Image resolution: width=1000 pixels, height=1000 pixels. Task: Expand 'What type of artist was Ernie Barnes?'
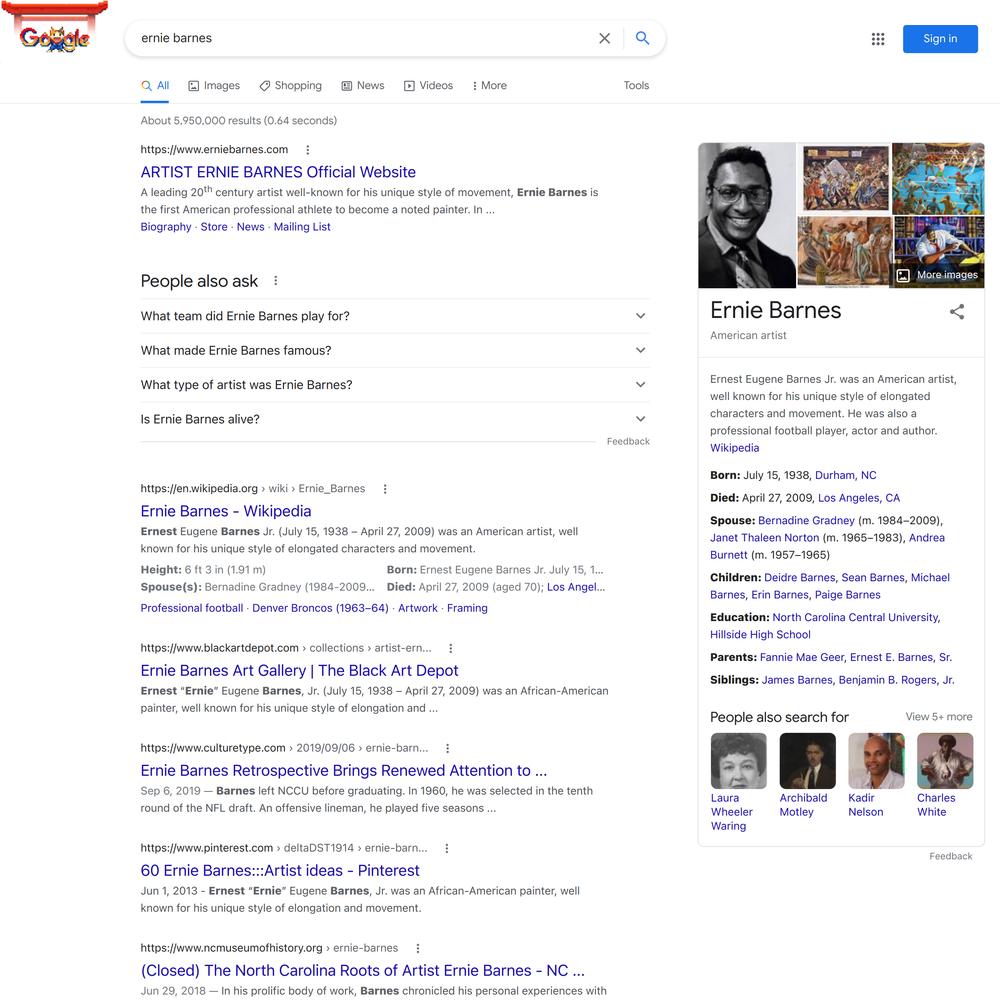click(395, 385)
